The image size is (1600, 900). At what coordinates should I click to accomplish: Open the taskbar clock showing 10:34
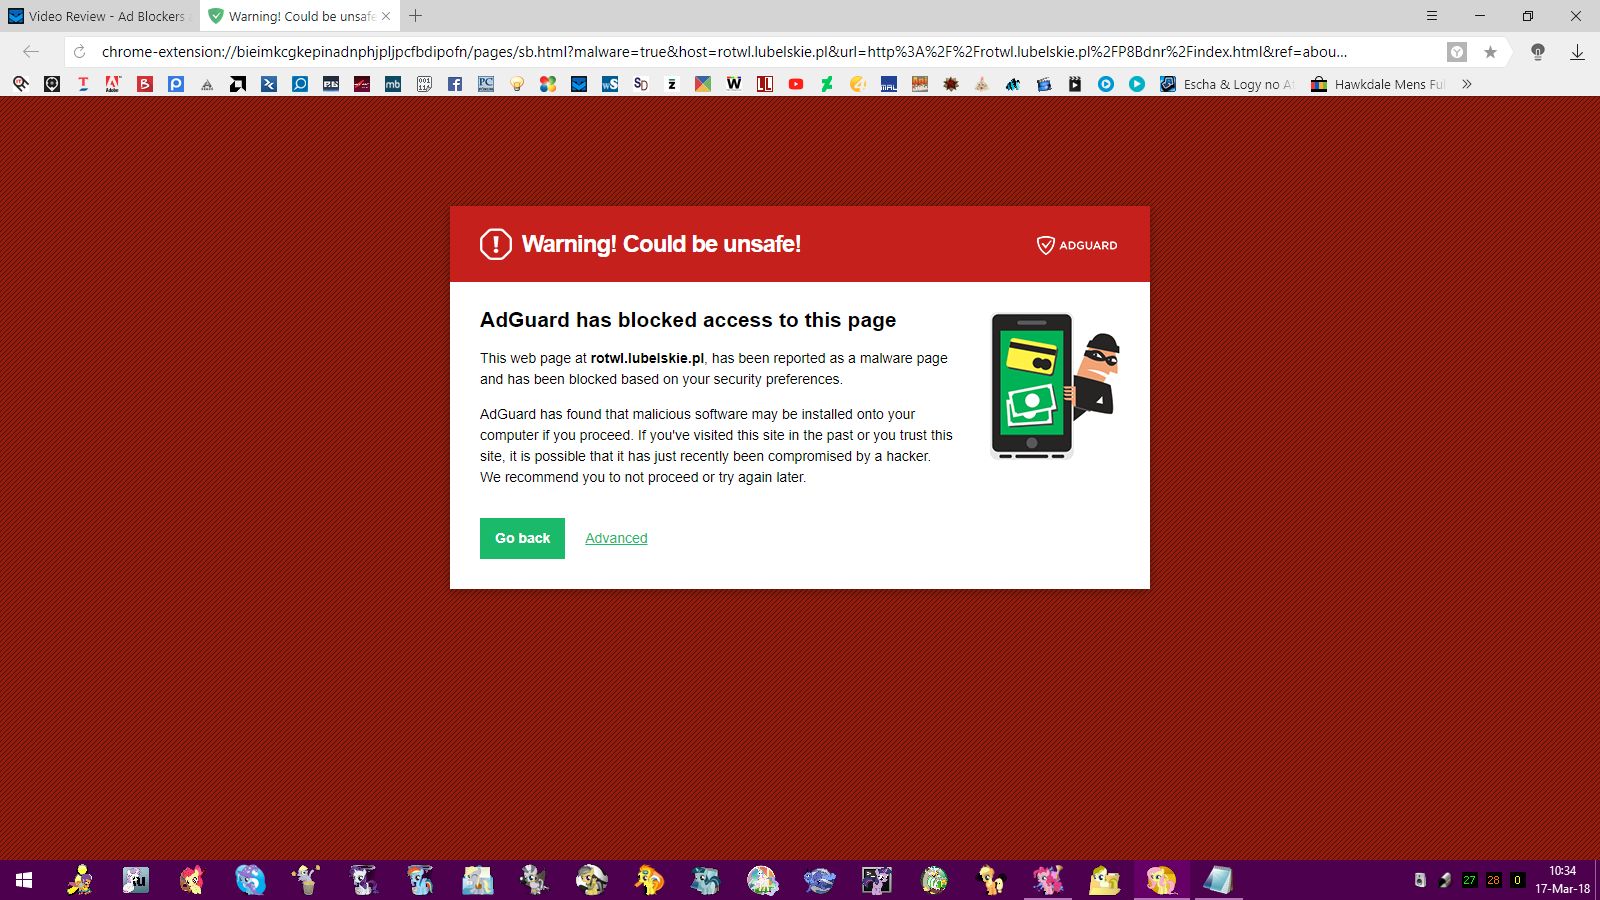click(1563, 880)
